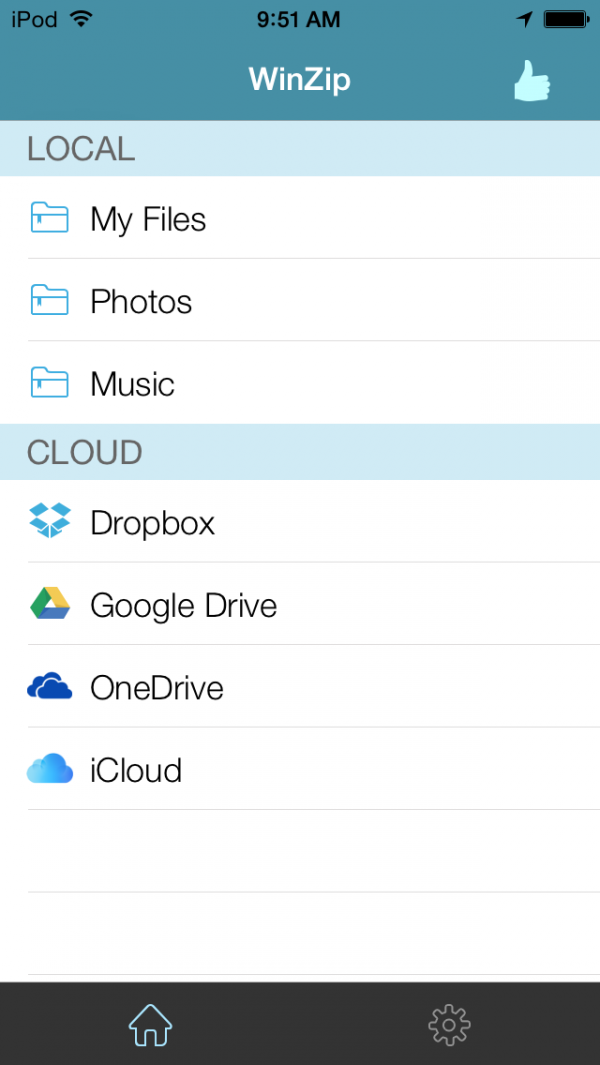Screen dimensions: 600x1065
Task: Open the My Files label
Action: tap(148, 219)
